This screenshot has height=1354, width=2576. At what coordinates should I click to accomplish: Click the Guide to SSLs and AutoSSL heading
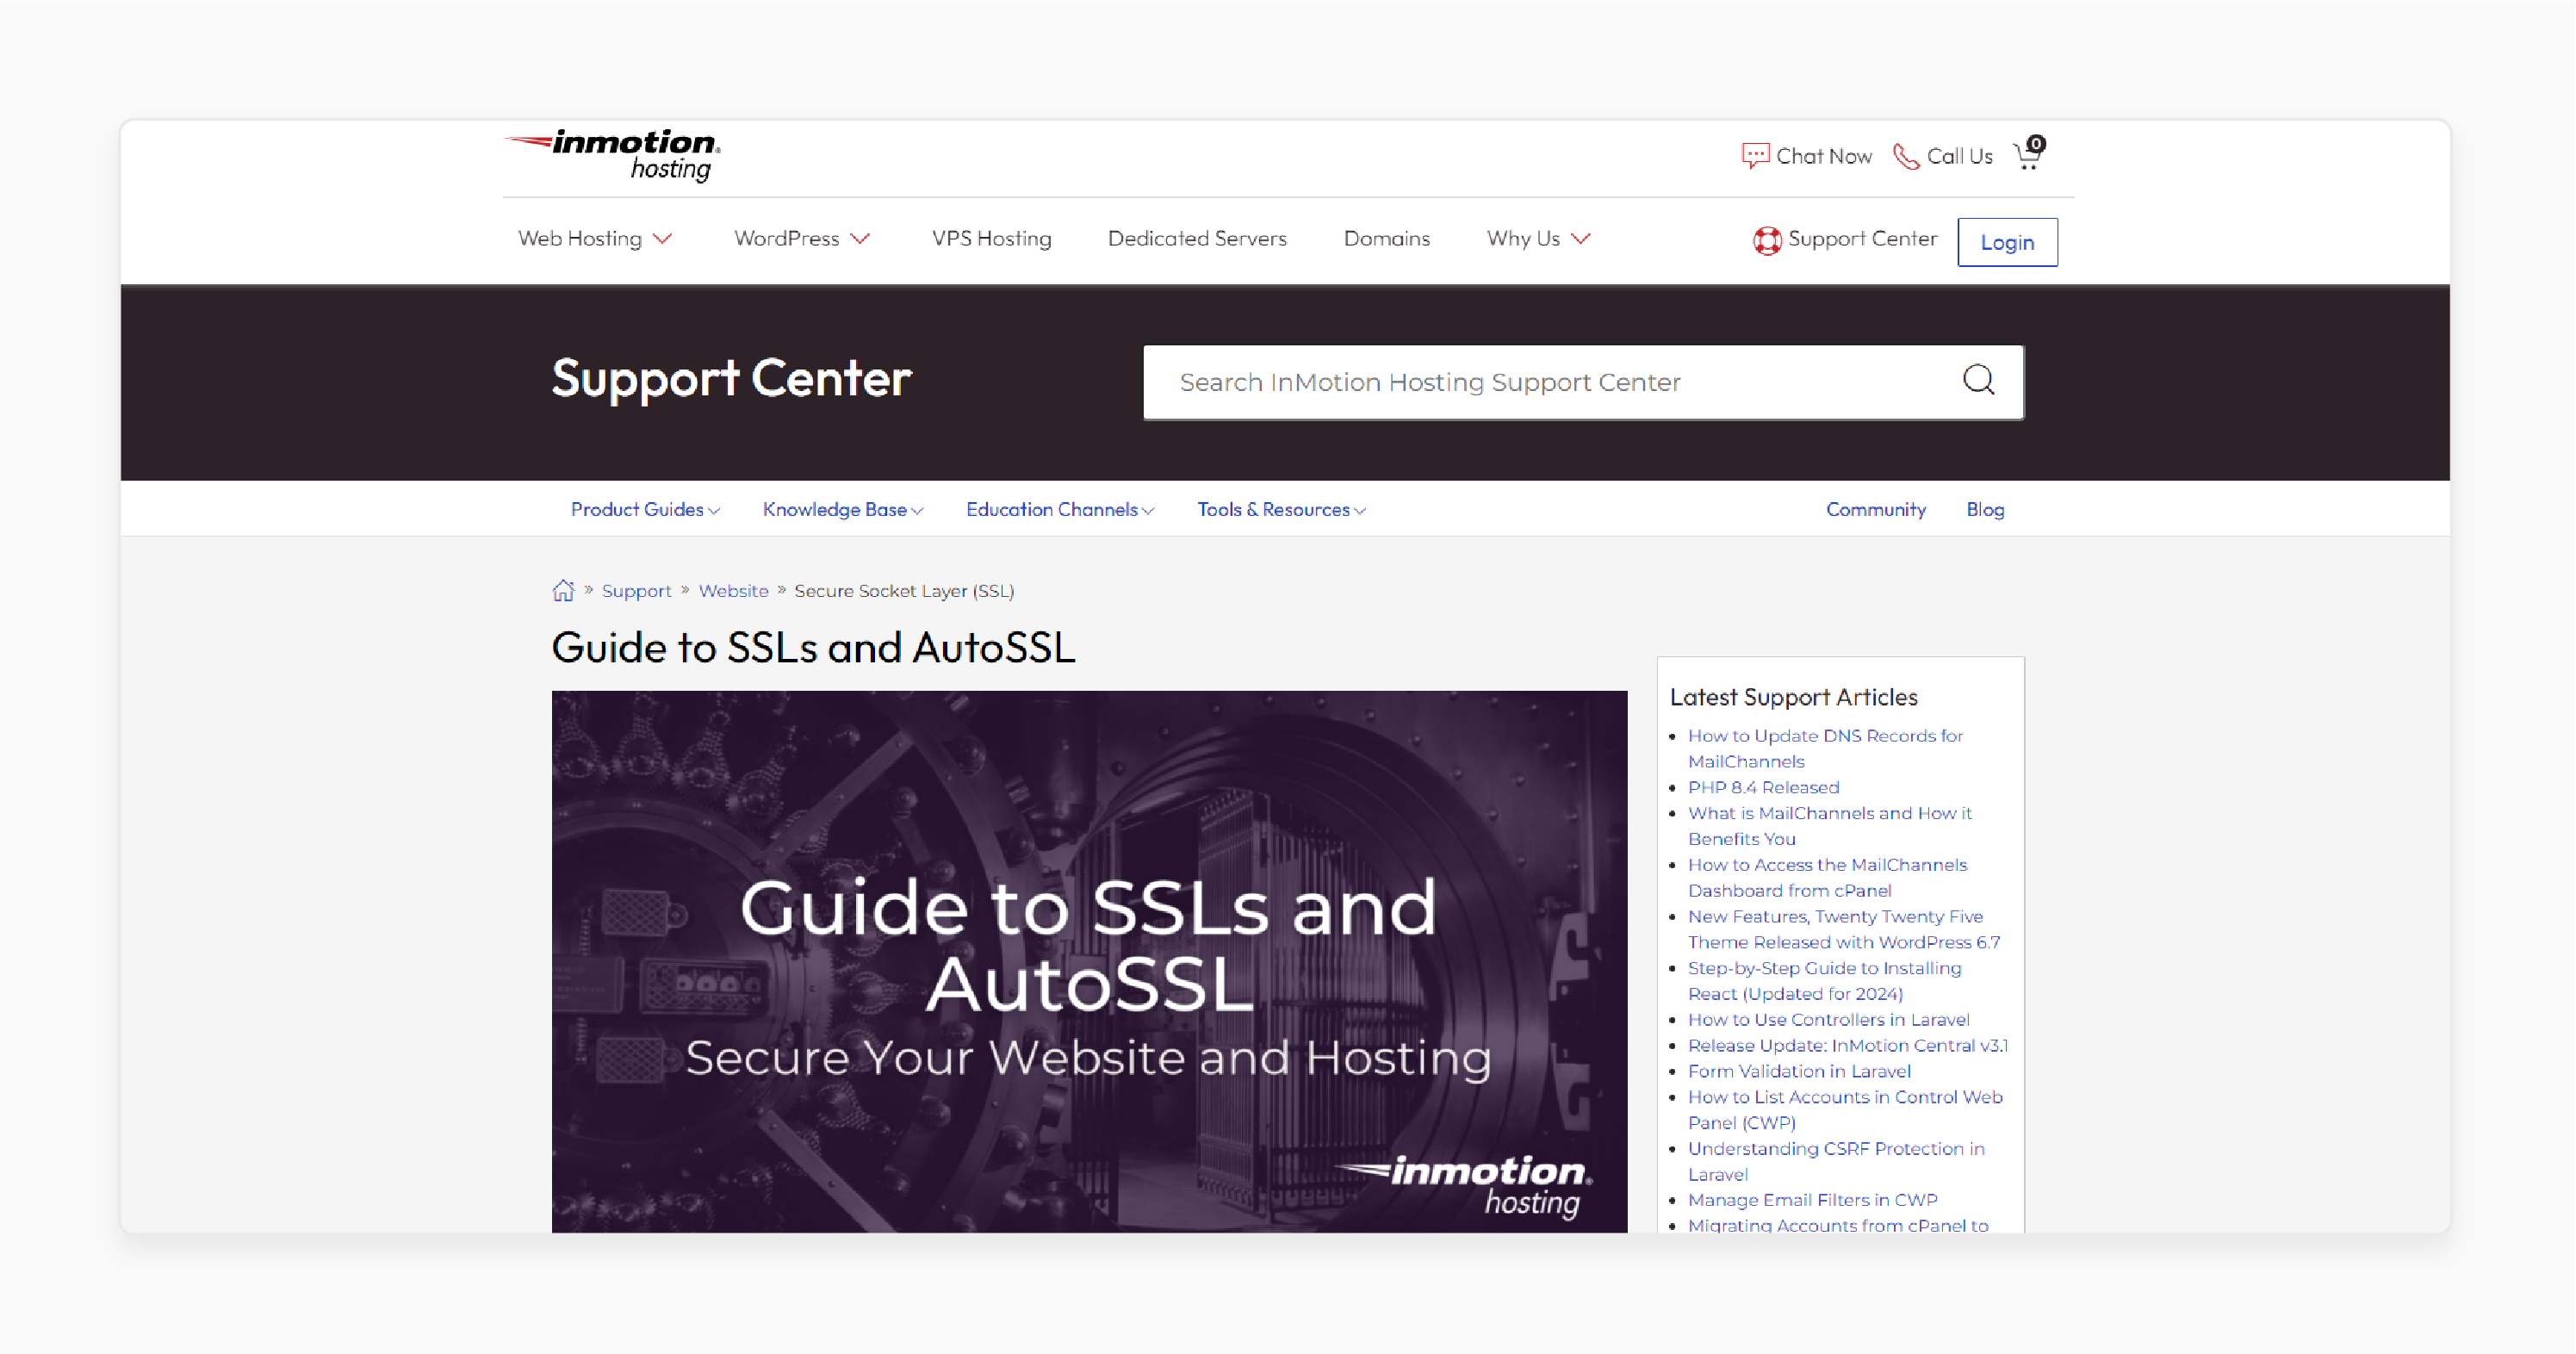(813, 647)
